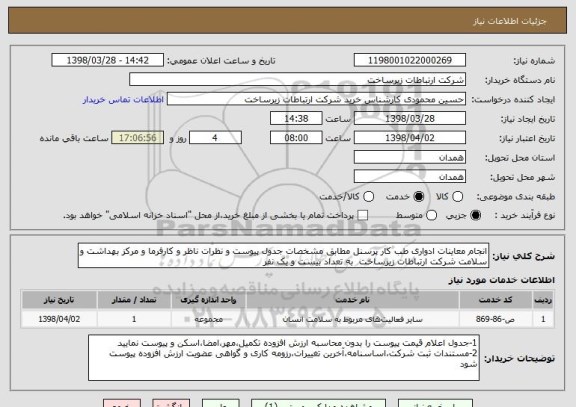
Task: Click the countdown timer 17:06:56
Action: pyautogui.click(x=138, y=138)
